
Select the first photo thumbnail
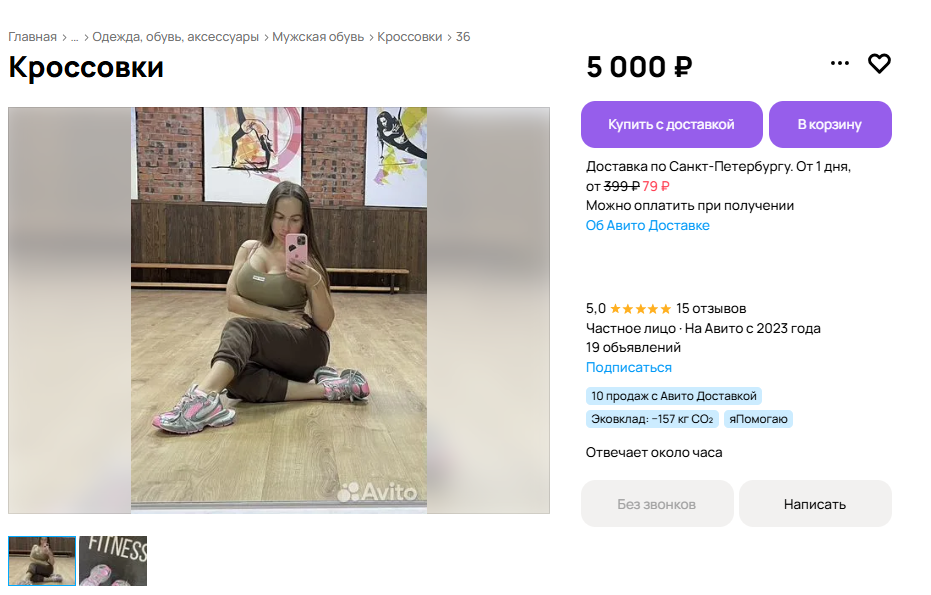42,561
